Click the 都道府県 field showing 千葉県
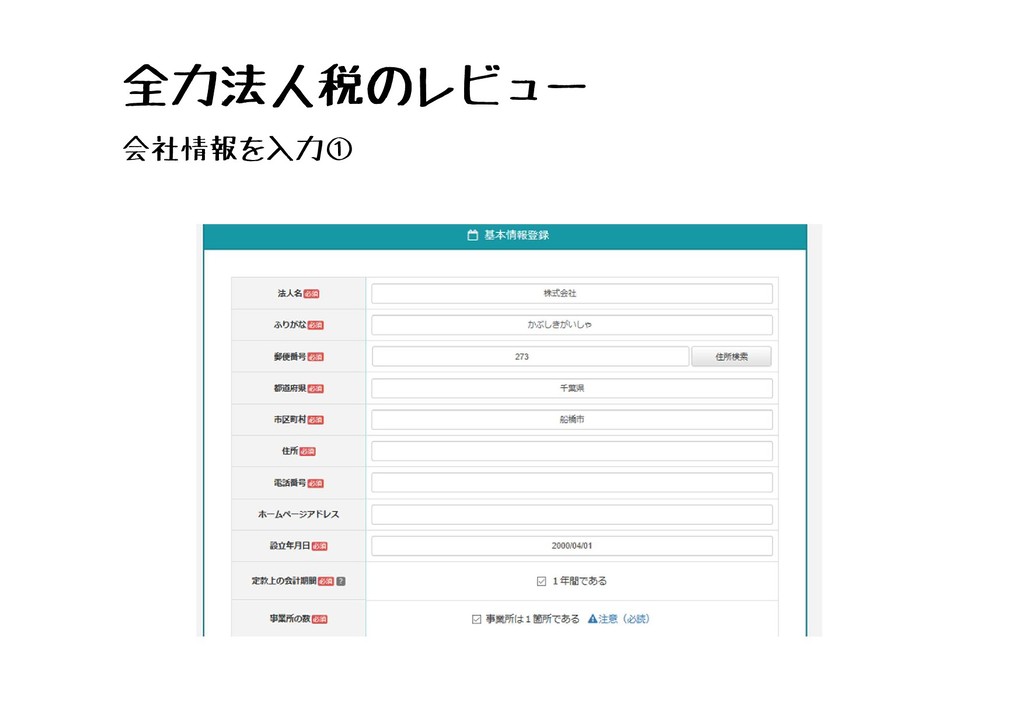Screen dimensions: 1024x724 (x=571, y=388)
